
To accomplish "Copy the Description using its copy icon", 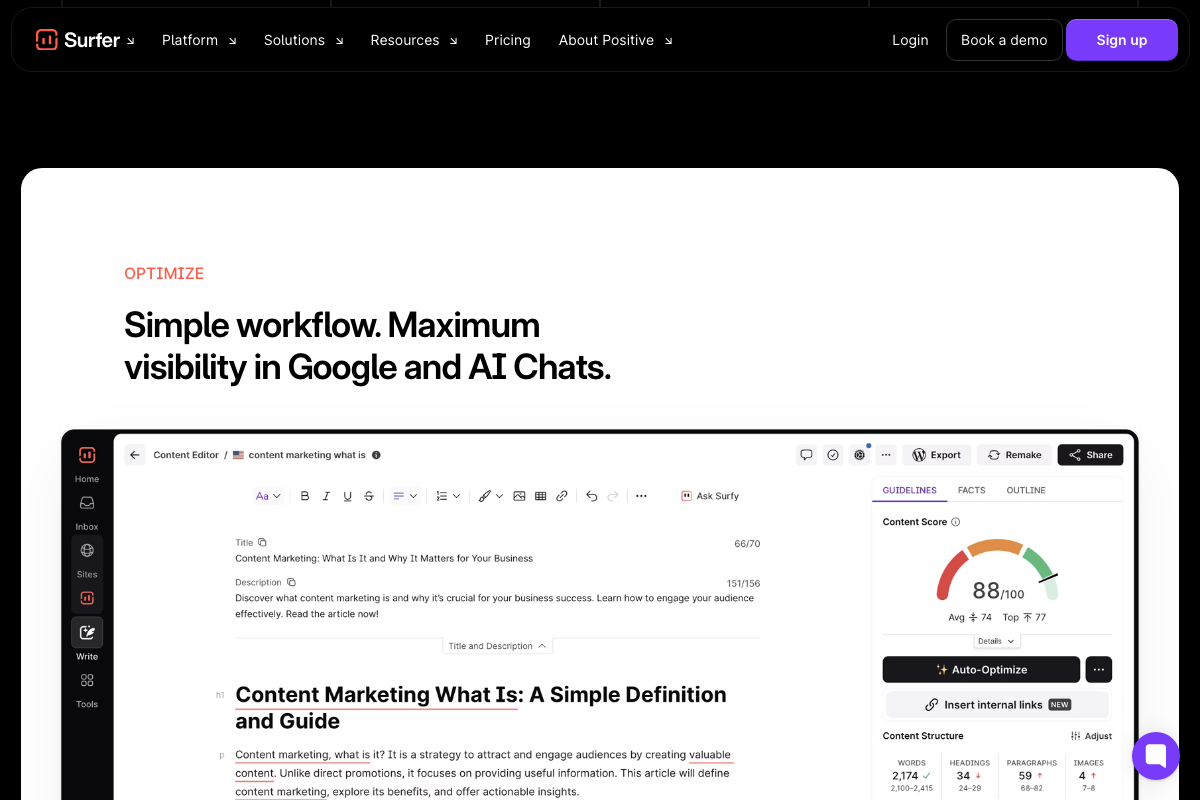I will (x=291, y=582).
